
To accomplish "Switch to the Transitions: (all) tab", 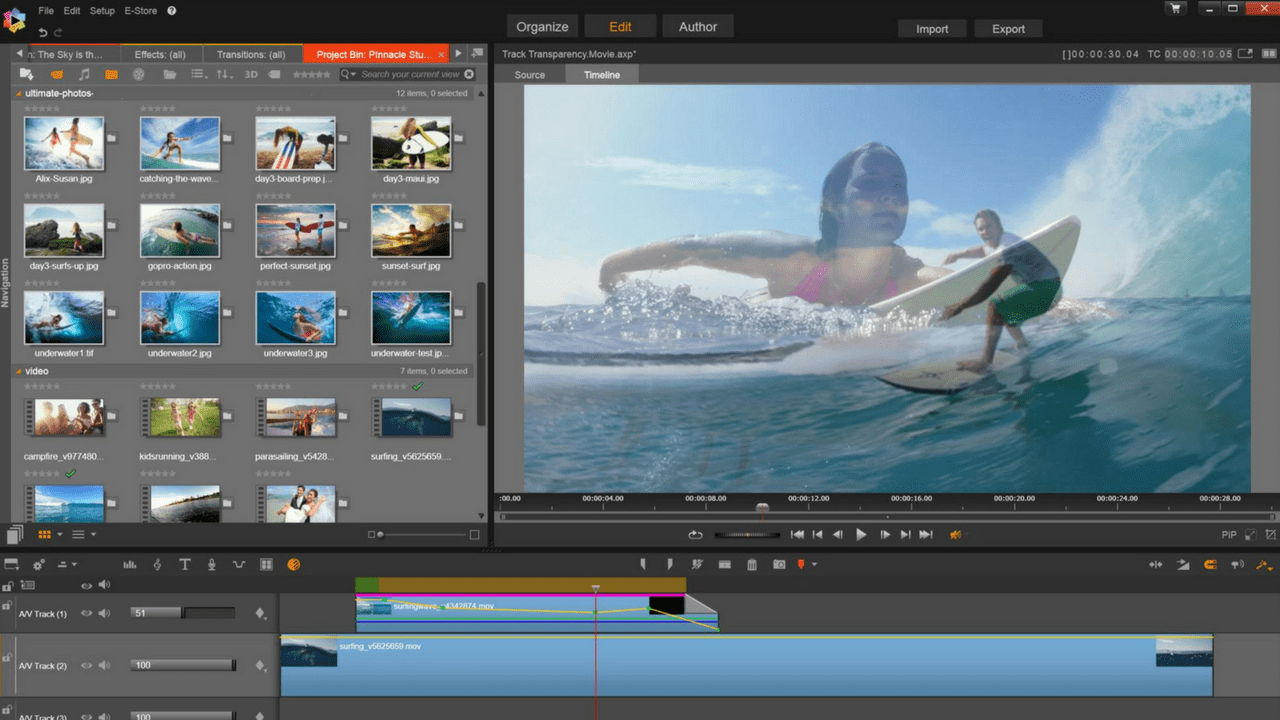I will click(250, 54).
